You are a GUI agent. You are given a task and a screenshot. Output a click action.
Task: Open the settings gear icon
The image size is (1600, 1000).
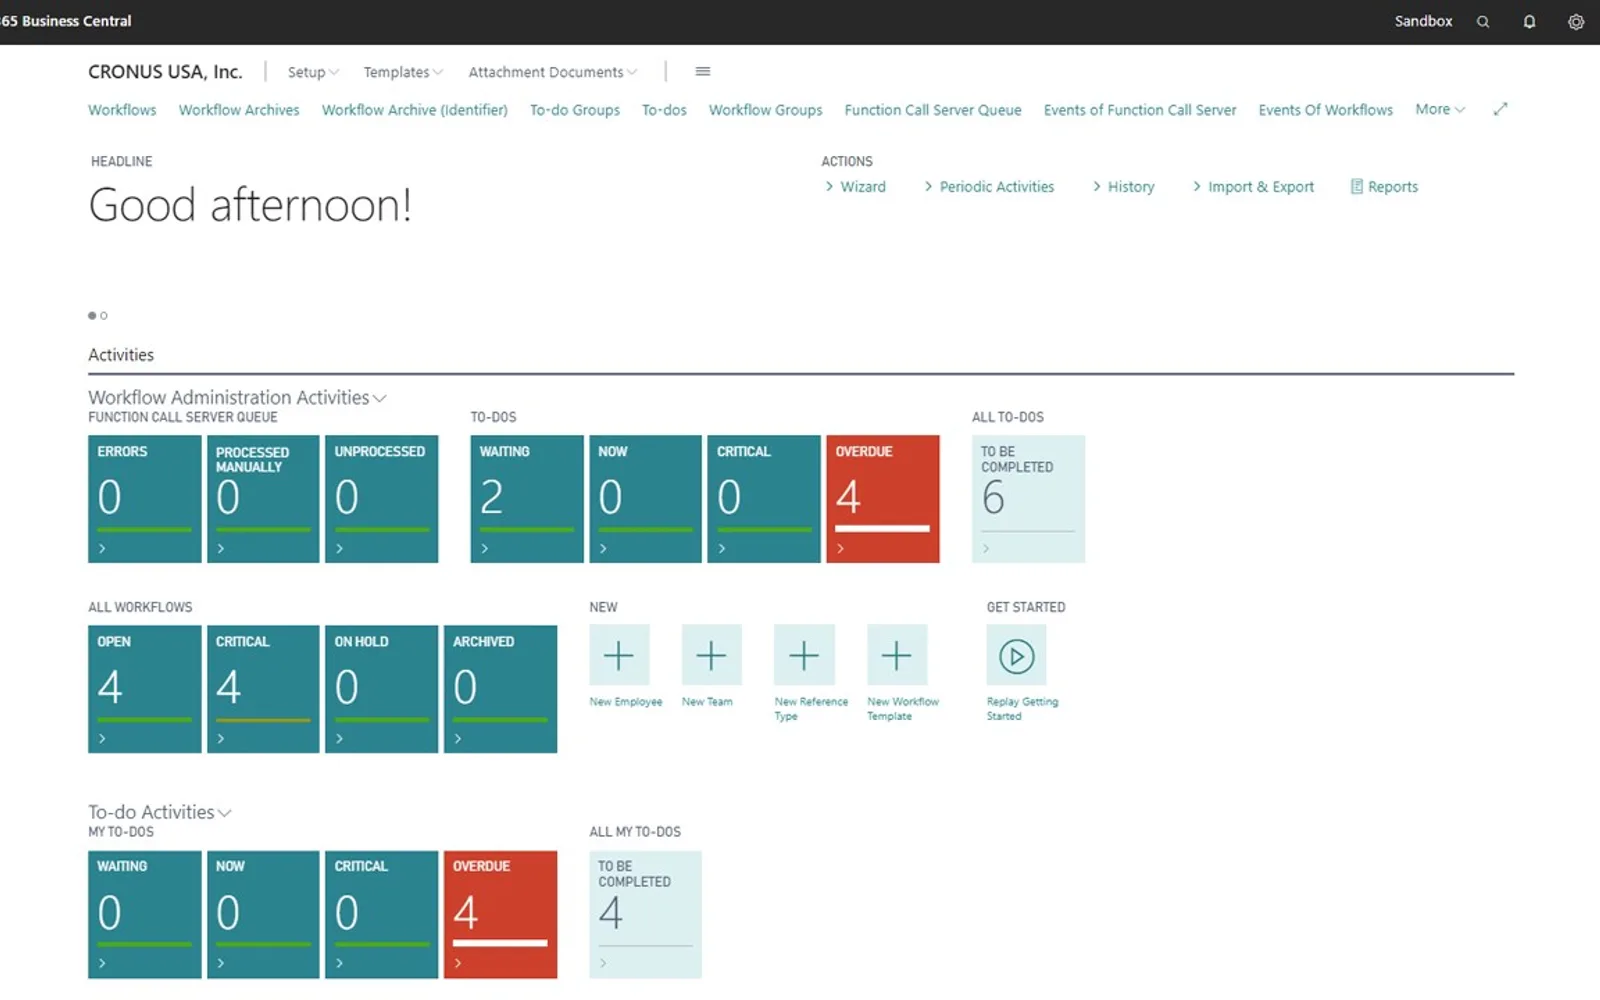point(1576,21)
